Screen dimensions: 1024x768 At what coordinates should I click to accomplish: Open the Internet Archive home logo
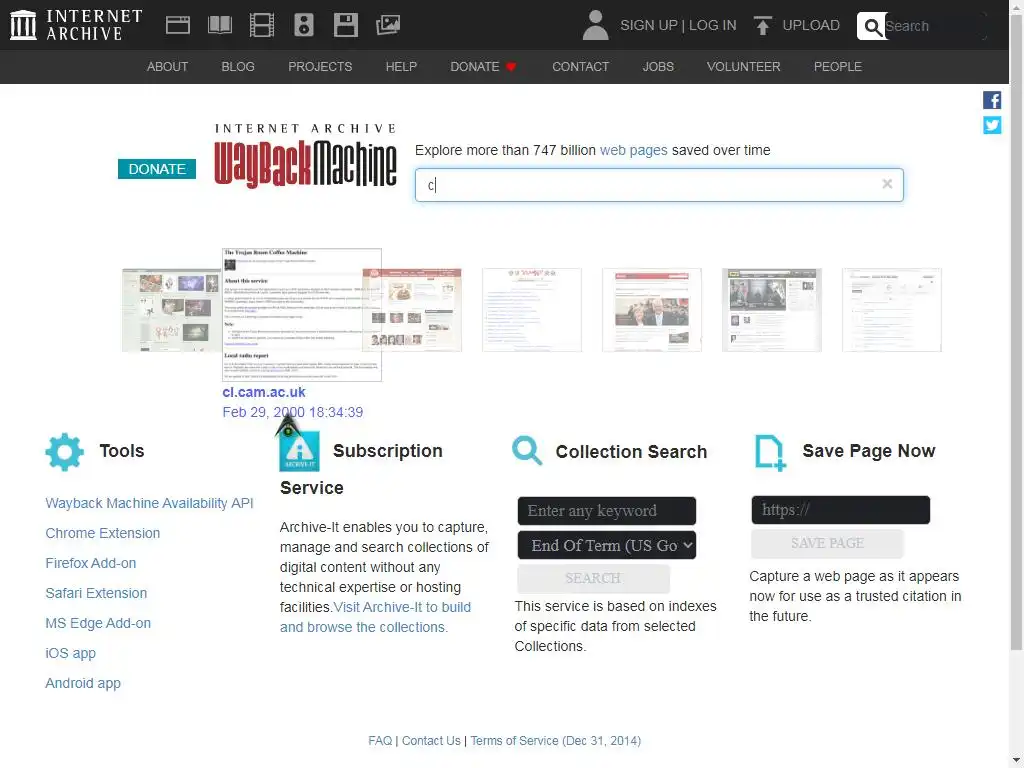coord(76,25)
